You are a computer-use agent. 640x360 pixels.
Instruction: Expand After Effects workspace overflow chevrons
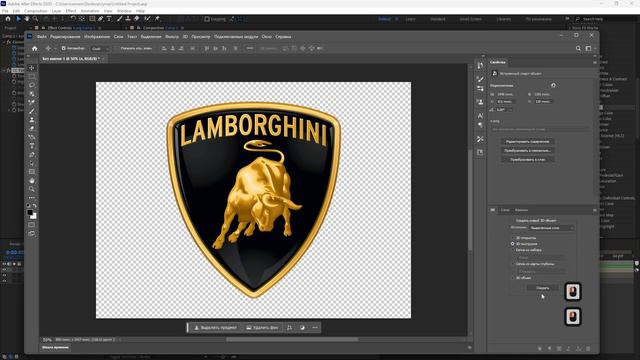click(567, 19)
